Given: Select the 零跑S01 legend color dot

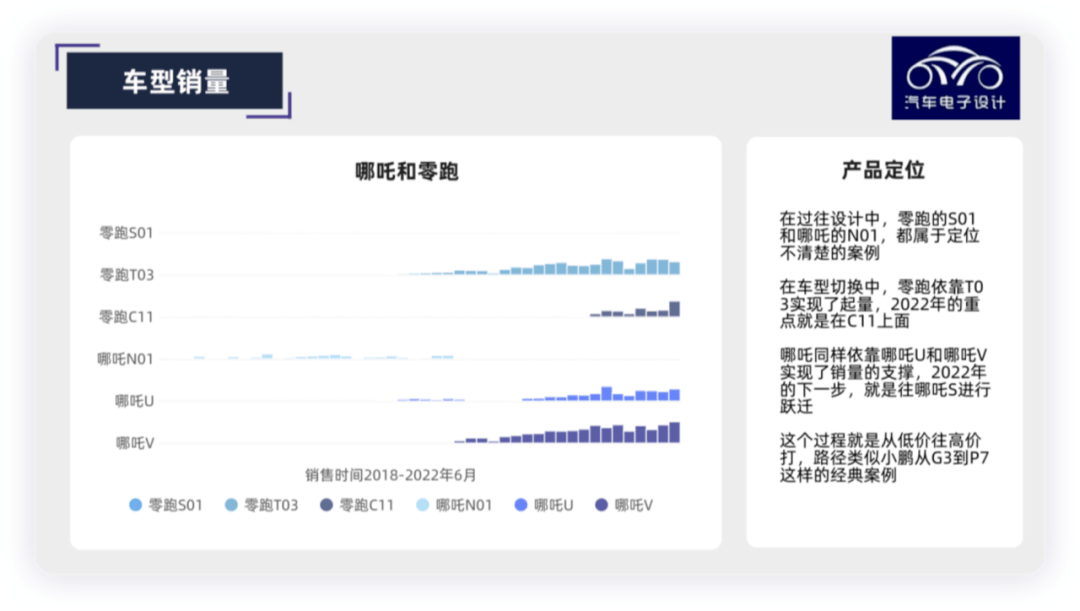Looking at the screenshot, I should [136, 505].
